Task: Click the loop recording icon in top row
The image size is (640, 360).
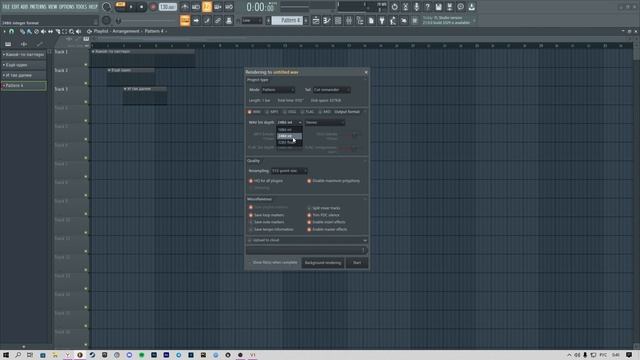Action: click(229, 7)
